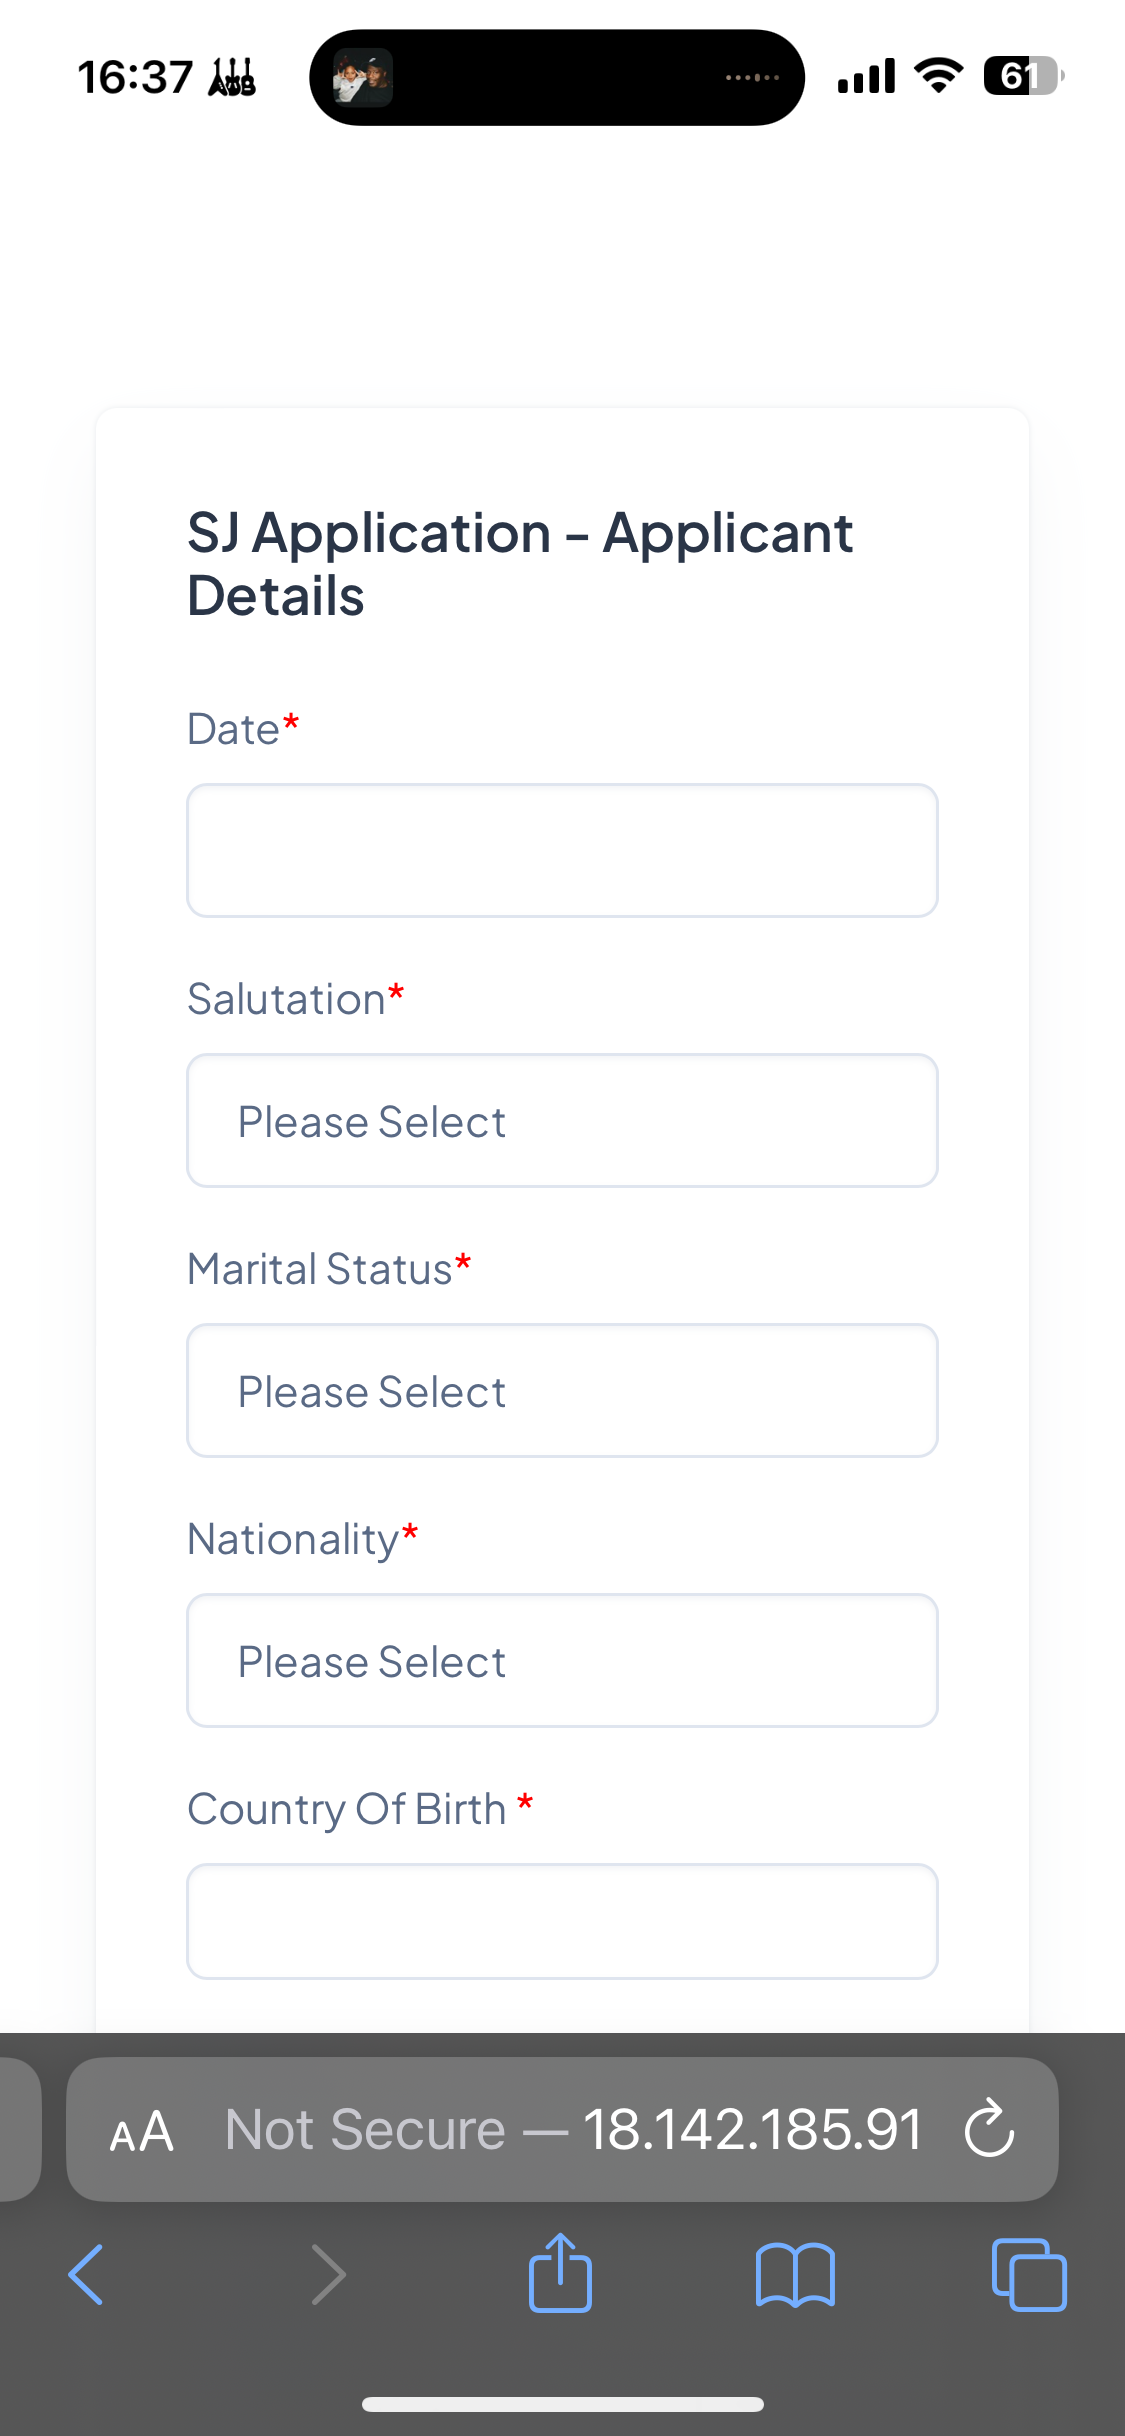
Task: Expand the Marital Status dropdown
Action: 562,1390
